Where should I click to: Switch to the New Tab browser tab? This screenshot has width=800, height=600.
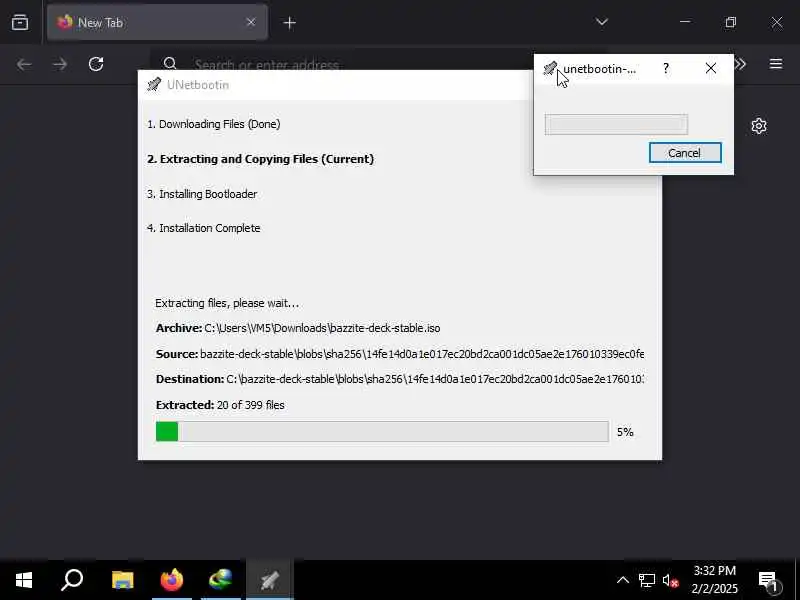tap(157, 22)
